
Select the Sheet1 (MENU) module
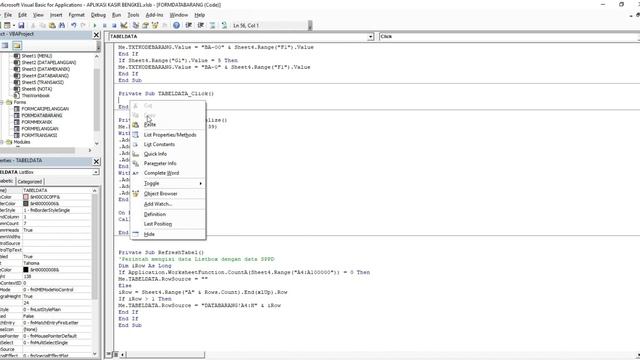click(37, 56)
